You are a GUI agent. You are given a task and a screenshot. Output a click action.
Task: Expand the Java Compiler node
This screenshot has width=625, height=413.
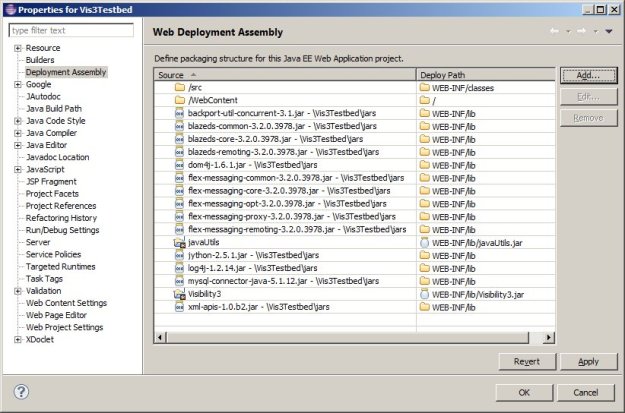click(18, 133)
